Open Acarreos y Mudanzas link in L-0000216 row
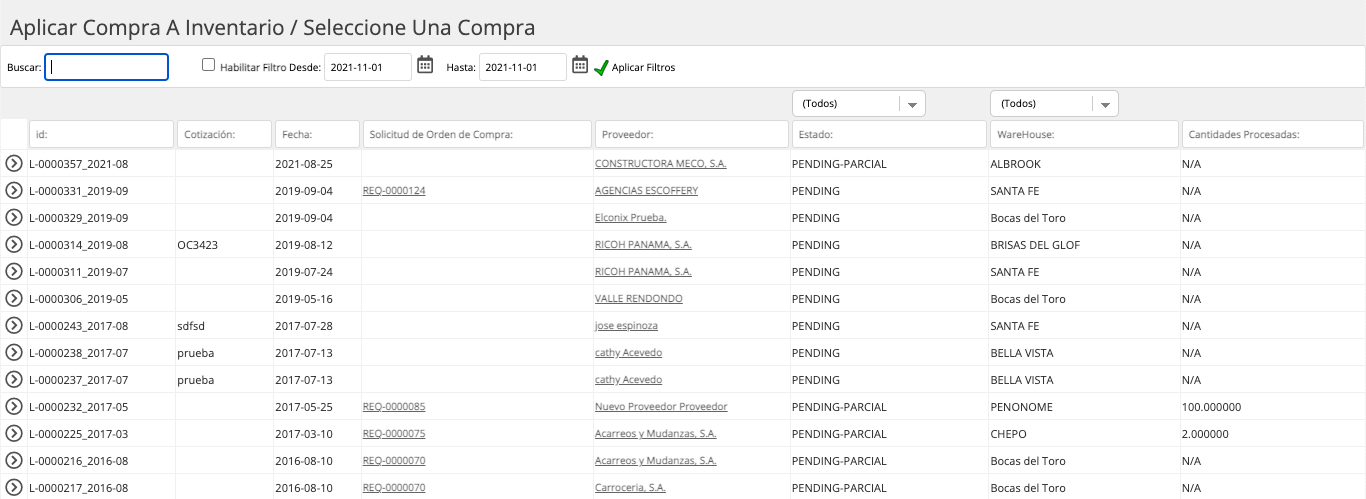The width and height of the screenshot is (1366, 499). coord(656,460)
